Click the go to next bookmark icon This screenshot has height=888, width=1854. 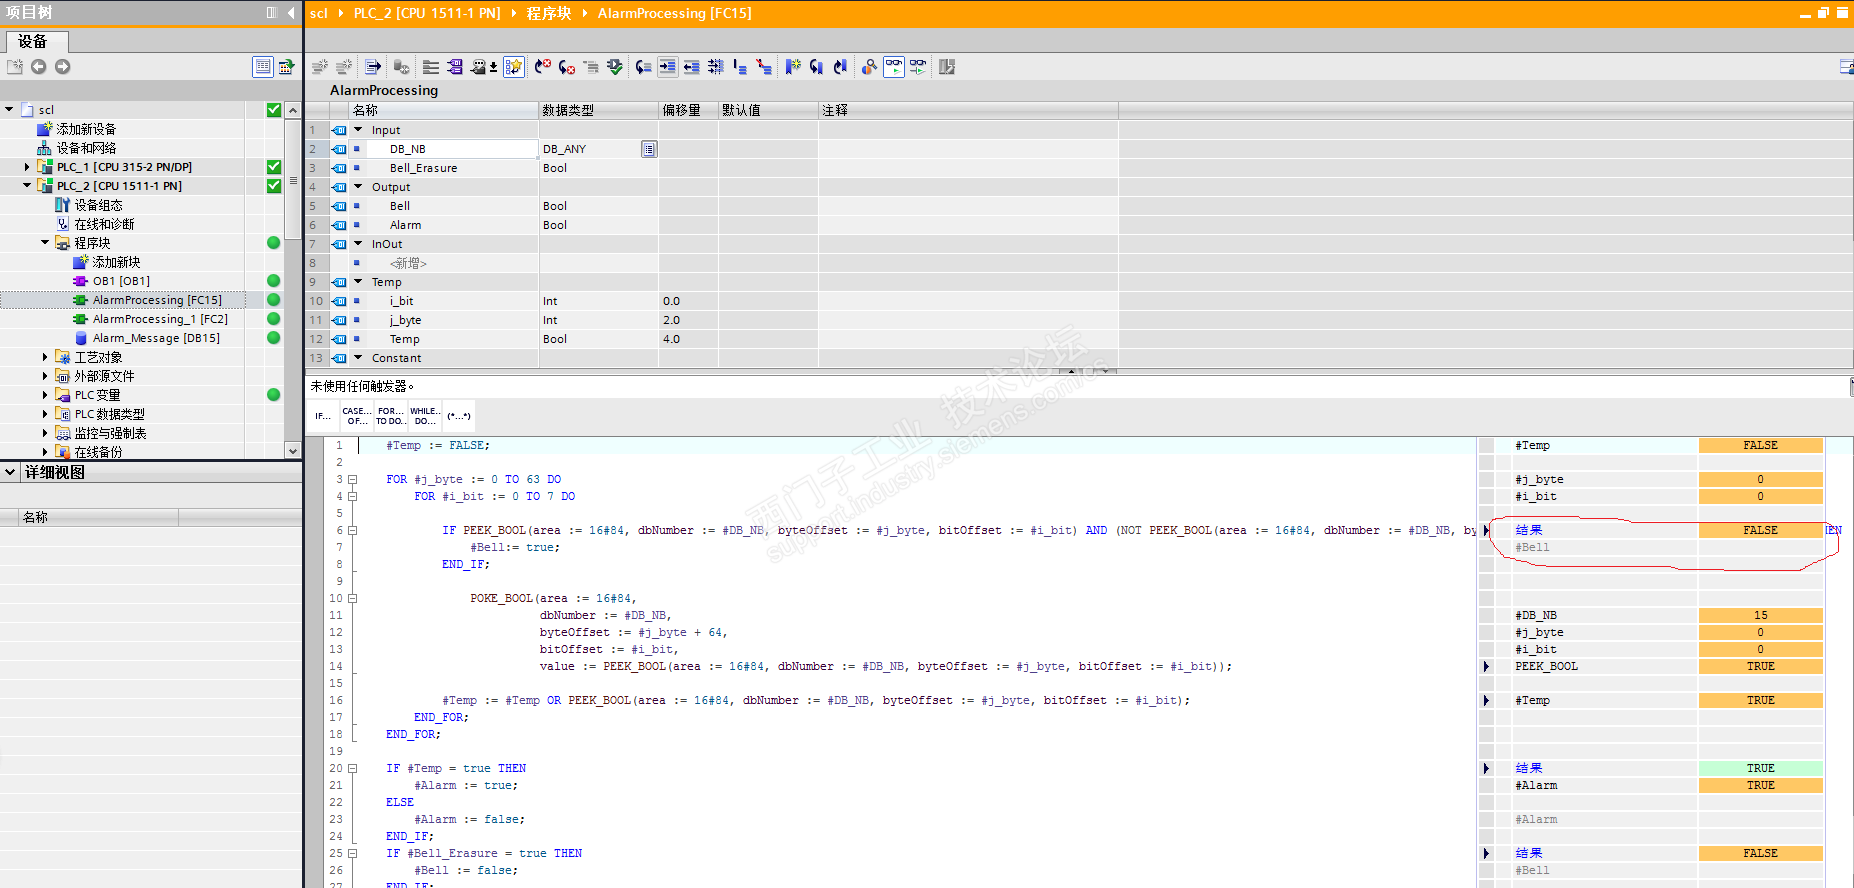click(816, 67)
